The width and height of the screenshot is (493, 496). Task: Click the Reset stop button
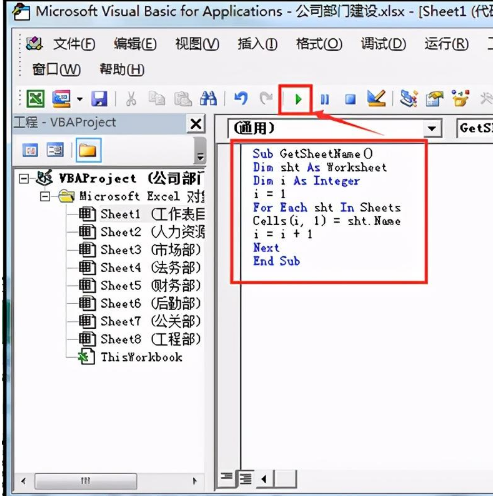click(350, 99)
